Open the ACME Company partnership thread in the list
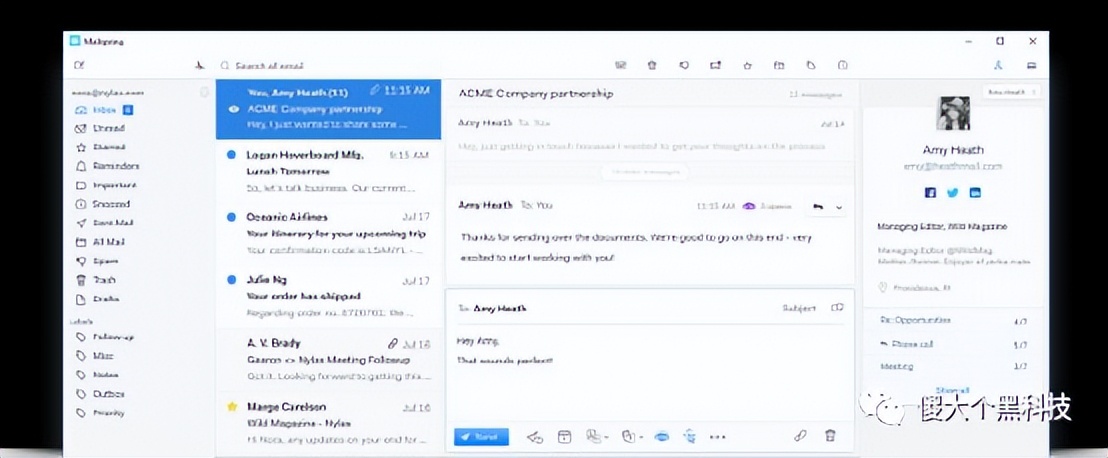1108x458 pixels. coord(329,109)
